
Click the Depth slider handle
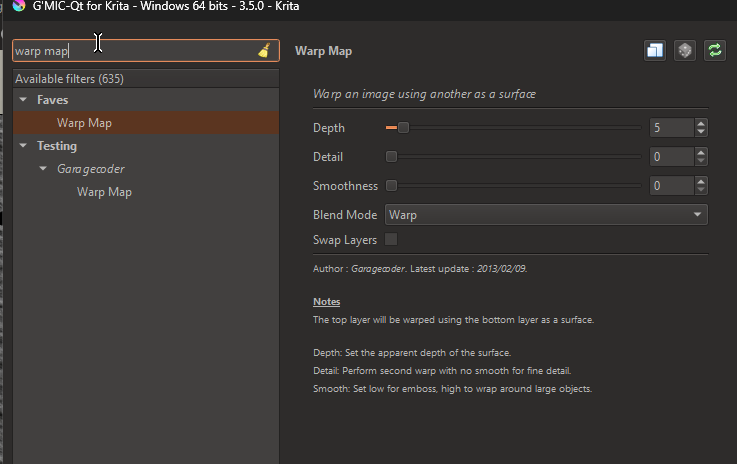[402, 128]
